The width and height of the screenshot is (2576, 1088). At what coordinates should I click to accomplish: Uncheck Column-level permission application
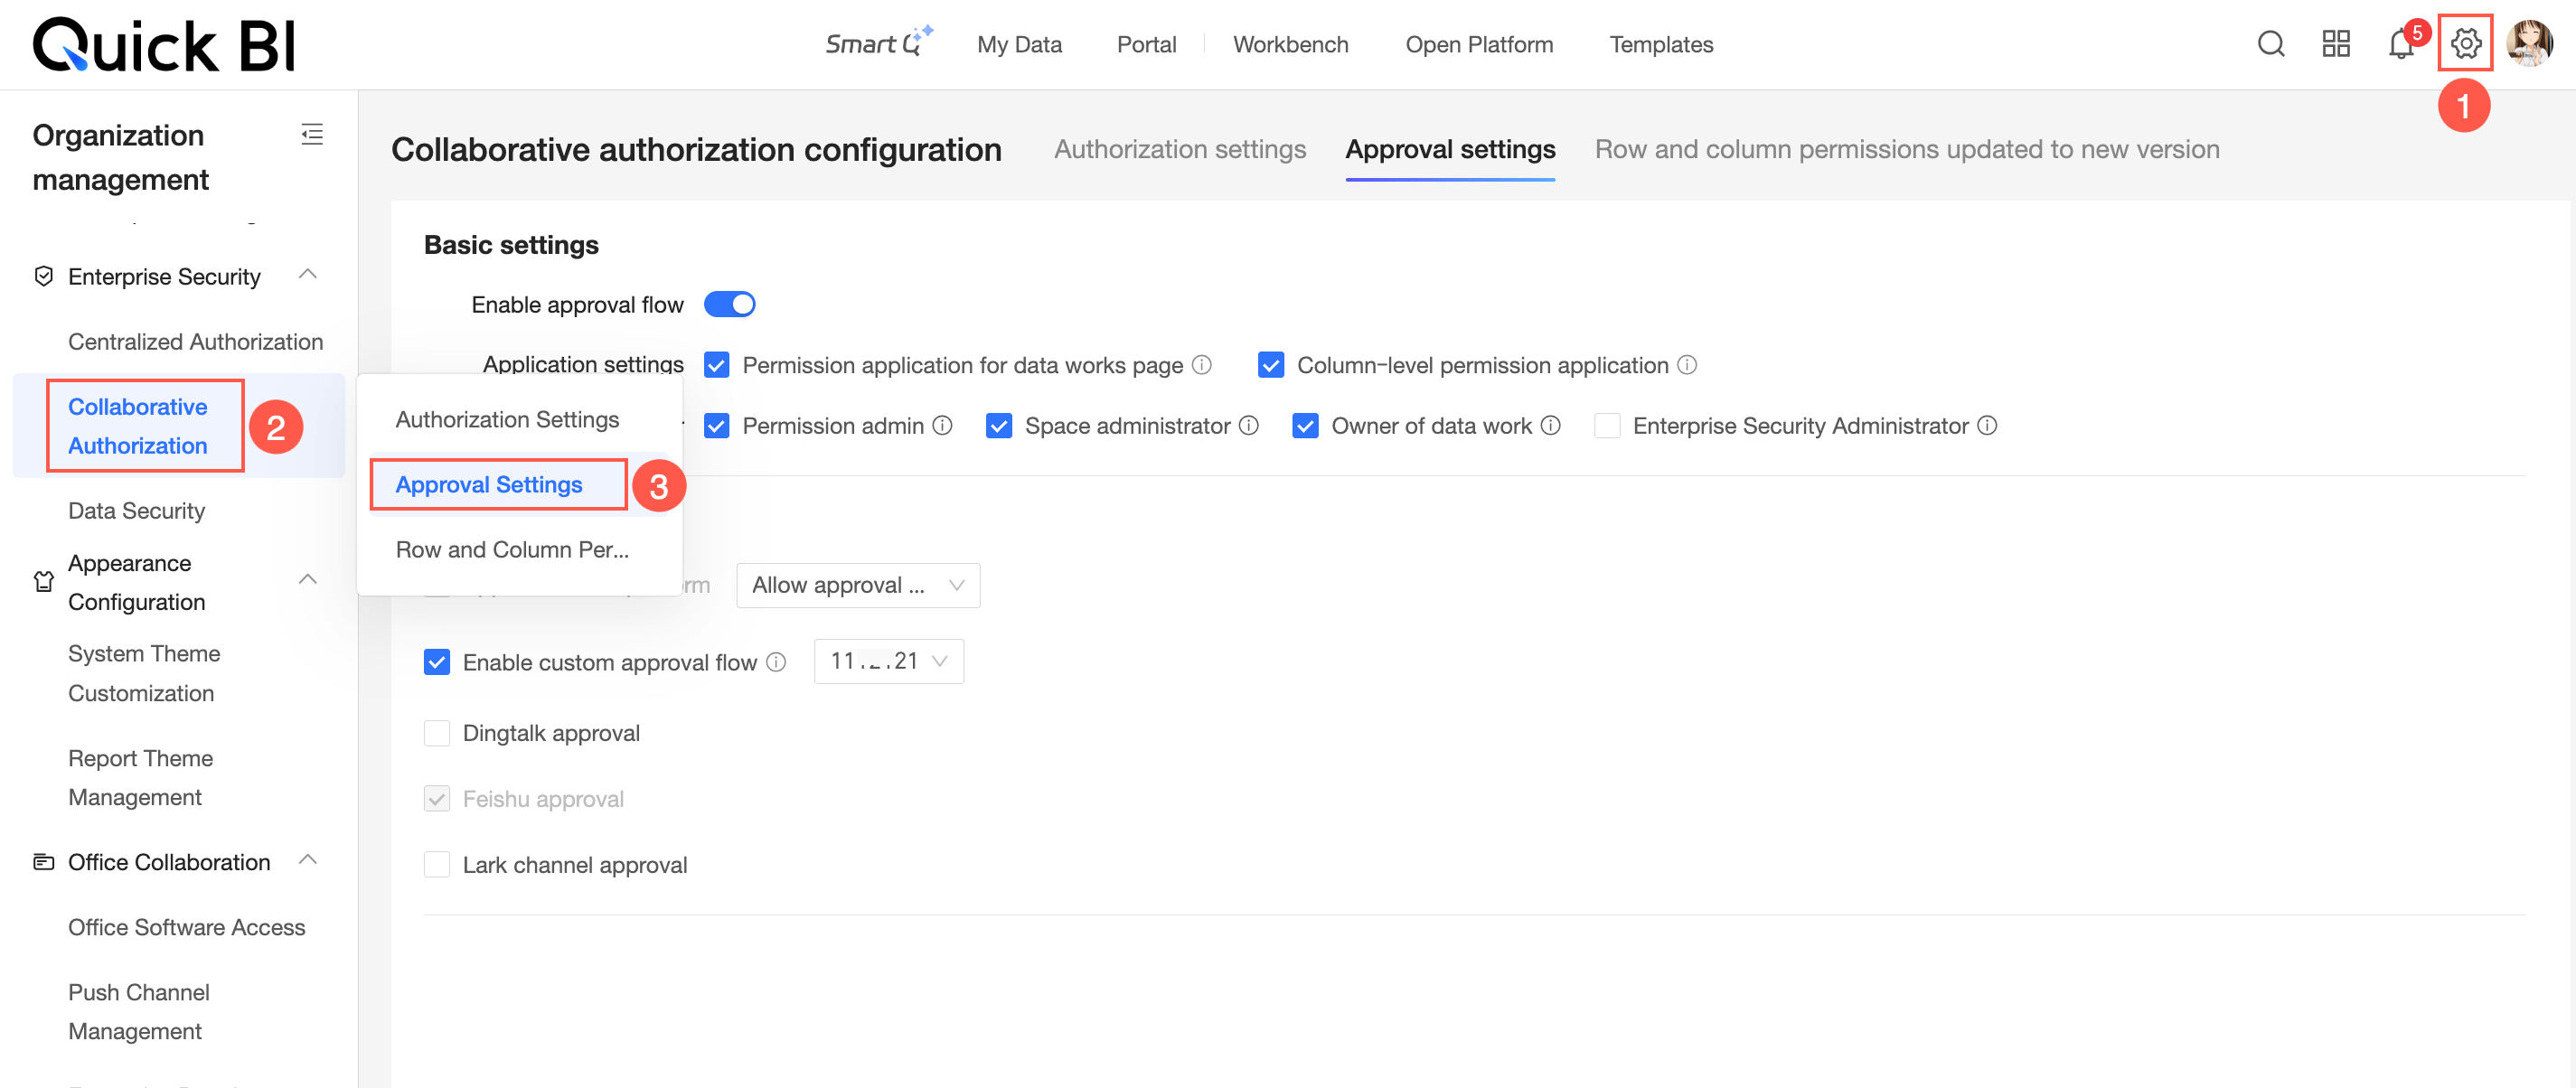click(x=1271, y=365)
